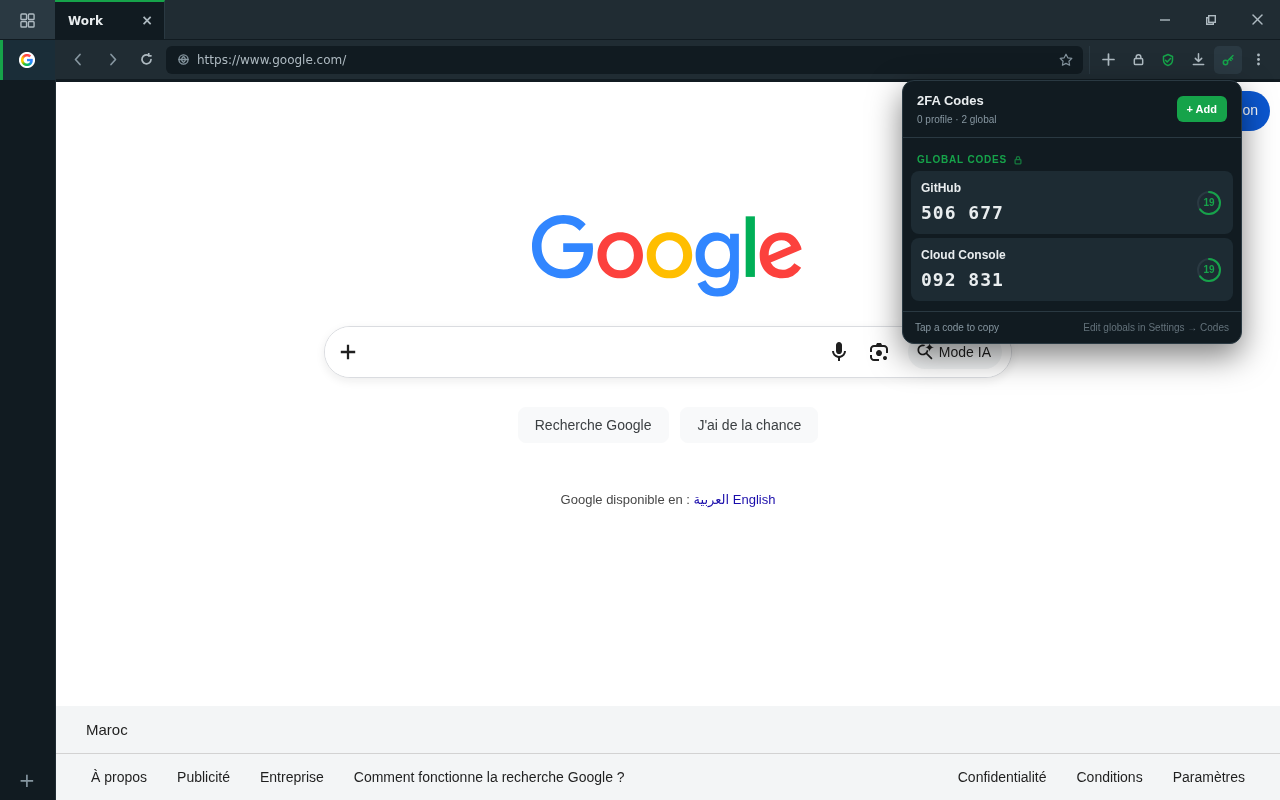Open Publicité footer link

pos(203,777)
